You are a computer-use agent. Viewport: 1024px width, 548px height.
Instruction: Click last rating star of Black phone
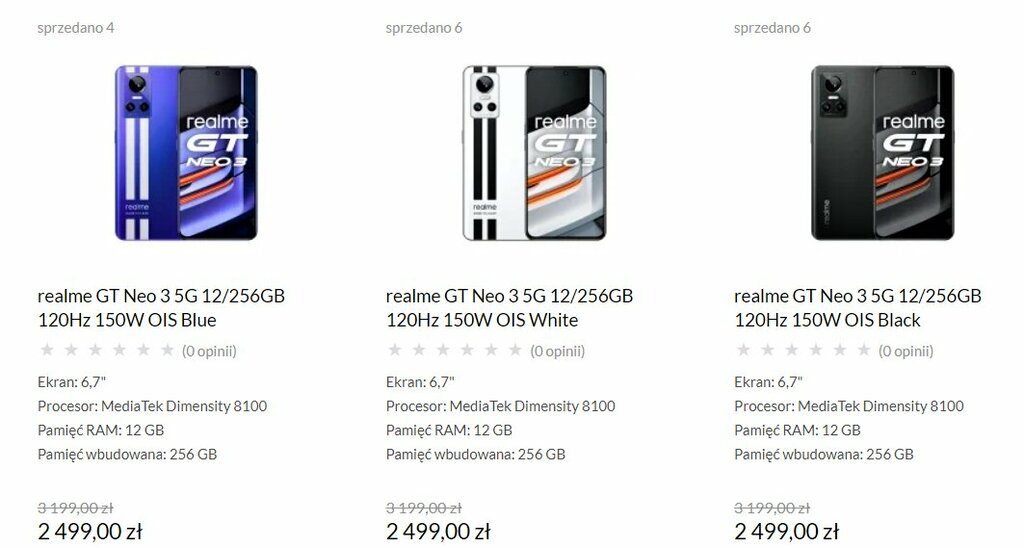click(x=863, y=350)
